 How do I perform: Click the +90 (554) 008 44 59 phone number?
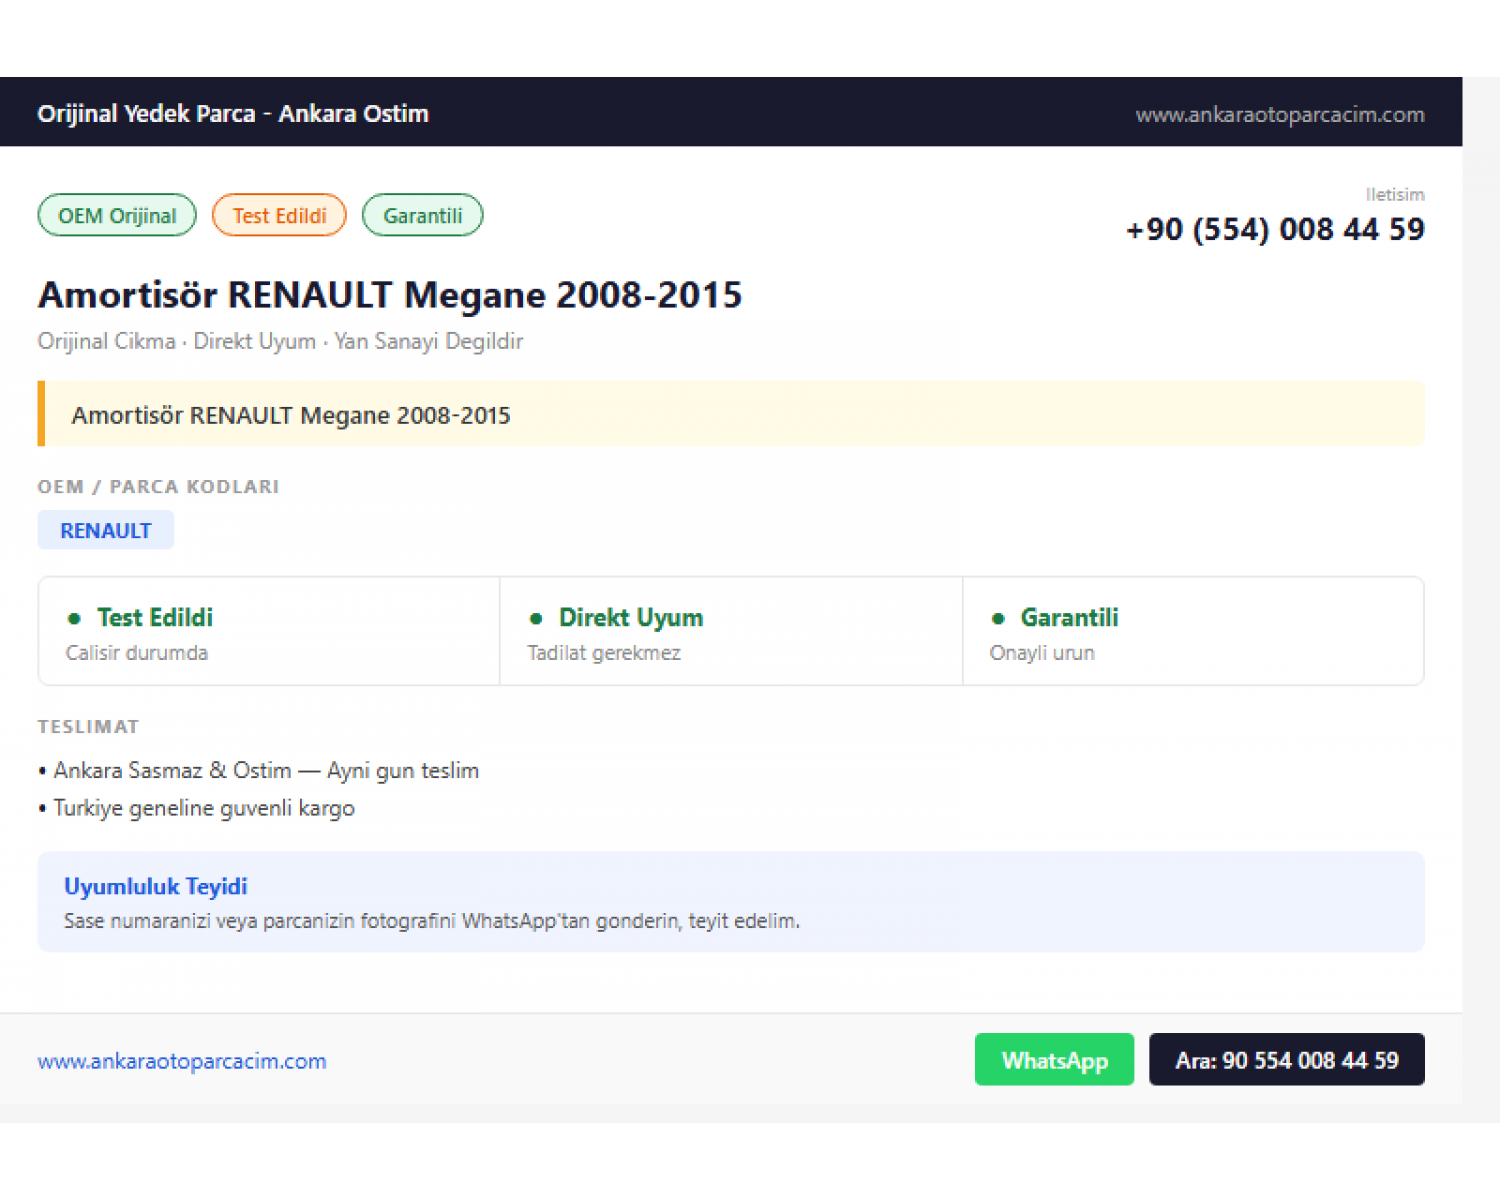pyautogui.click(x=1275, y=229)
